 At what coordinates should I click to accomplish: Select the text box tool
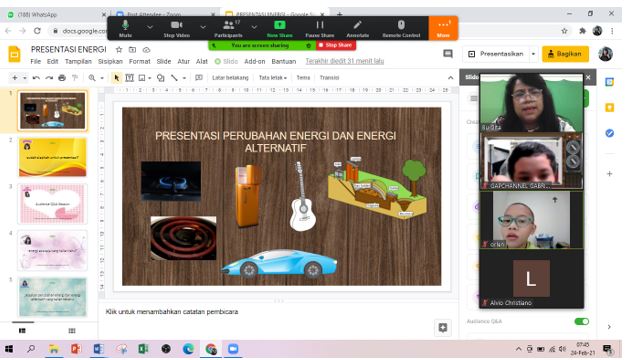coord(129,78)
